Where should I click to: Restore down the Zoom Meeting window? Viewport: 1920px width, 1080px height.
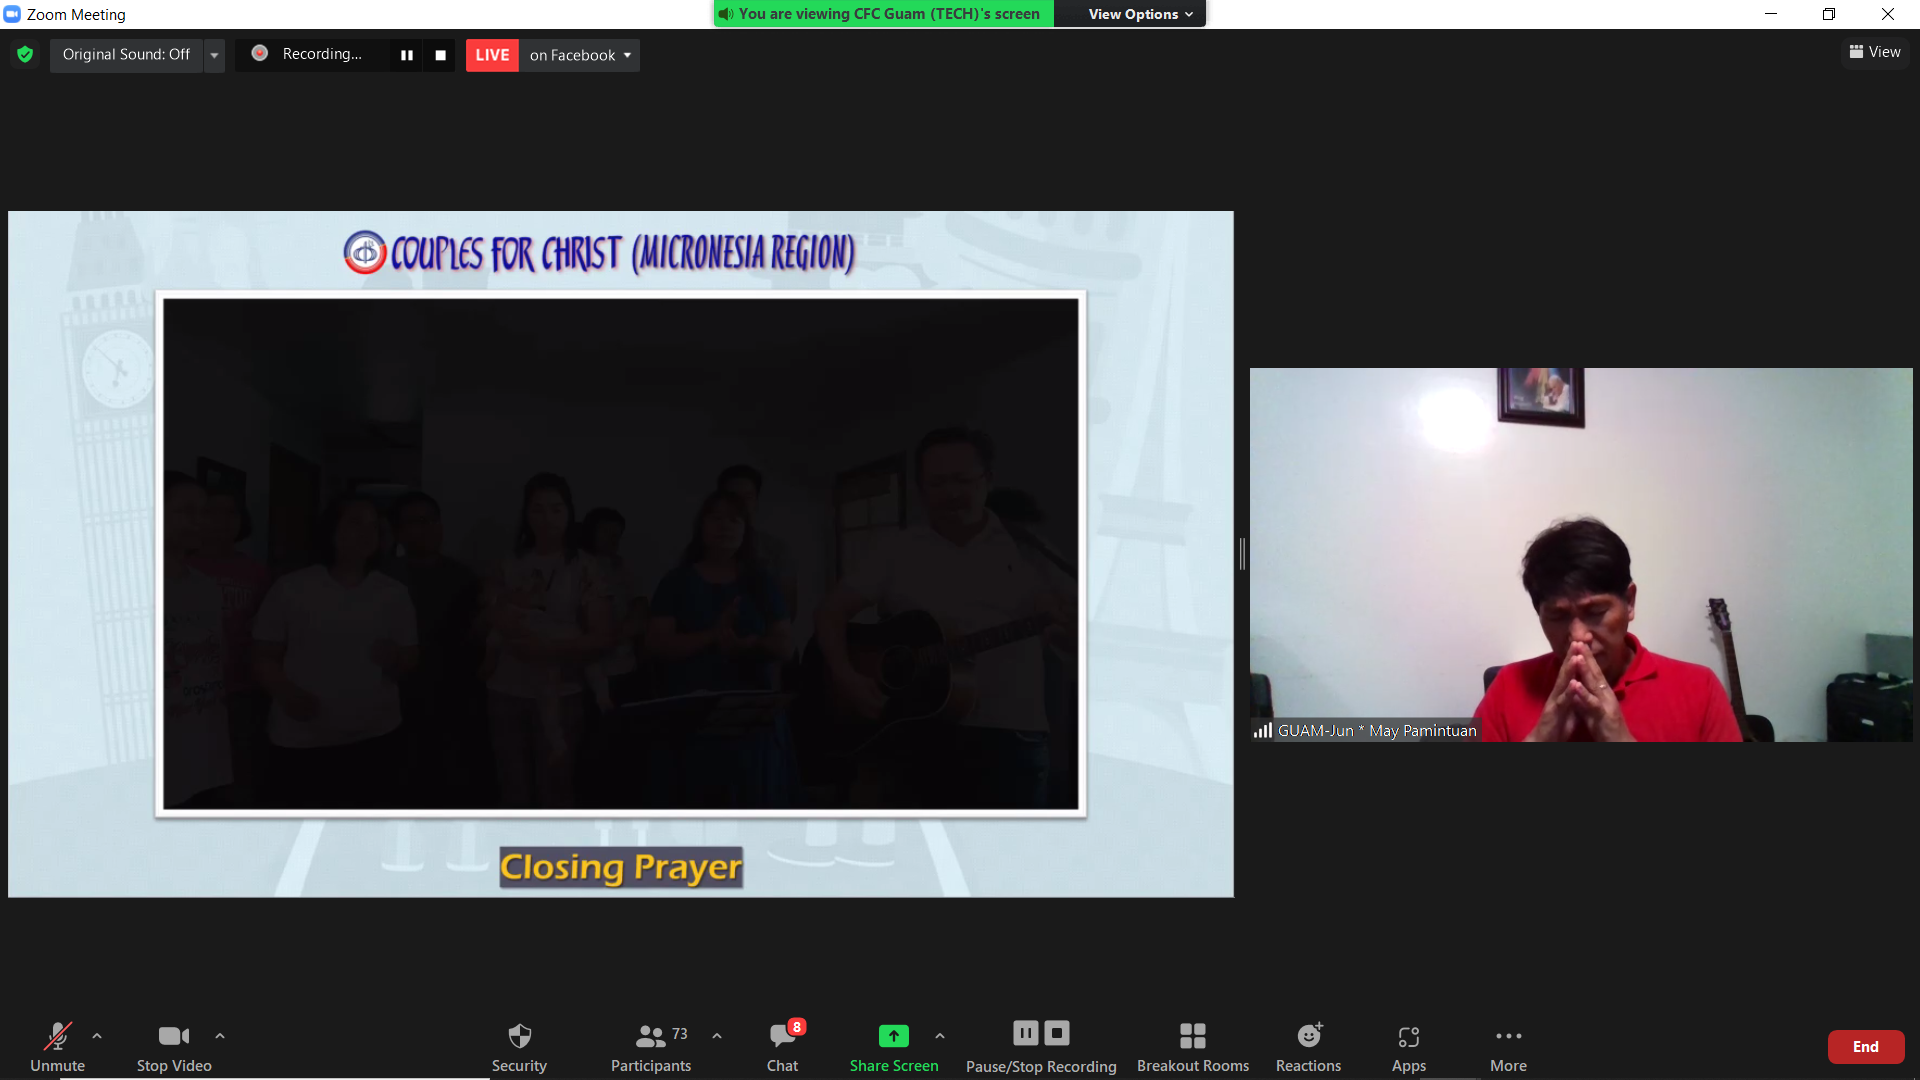1829,14
